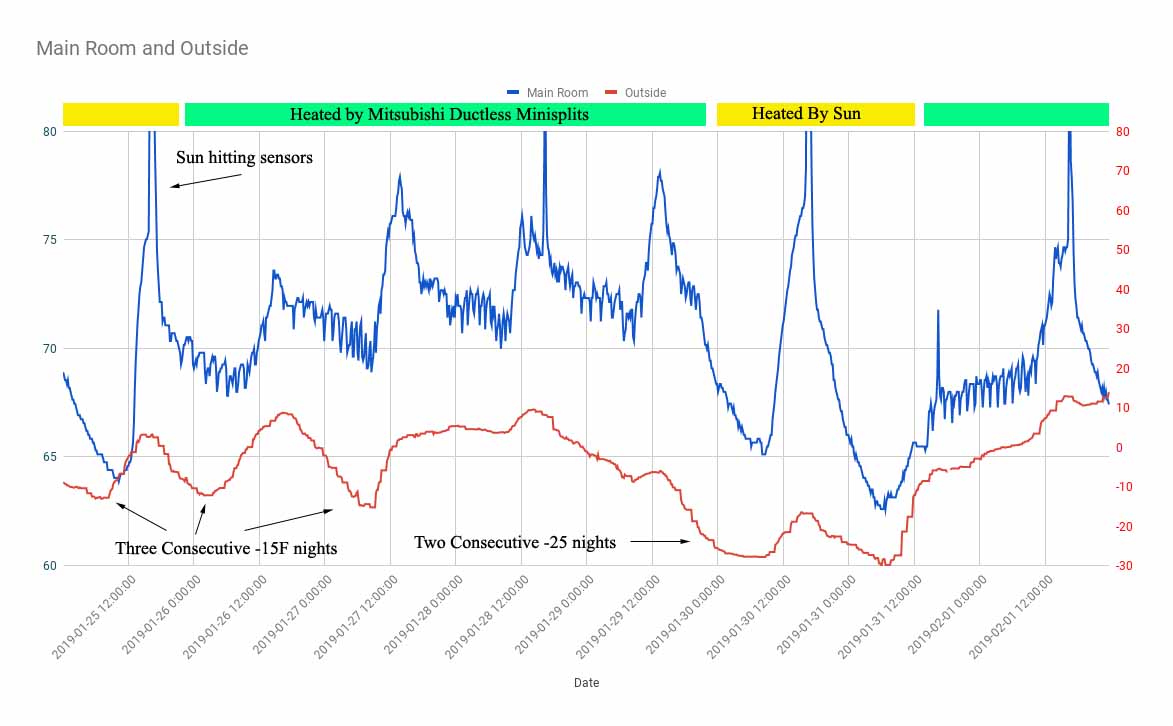Click the "2019-01-31 12:00:00" date label
Viewport: 1173px width, 726px height.
879,617
